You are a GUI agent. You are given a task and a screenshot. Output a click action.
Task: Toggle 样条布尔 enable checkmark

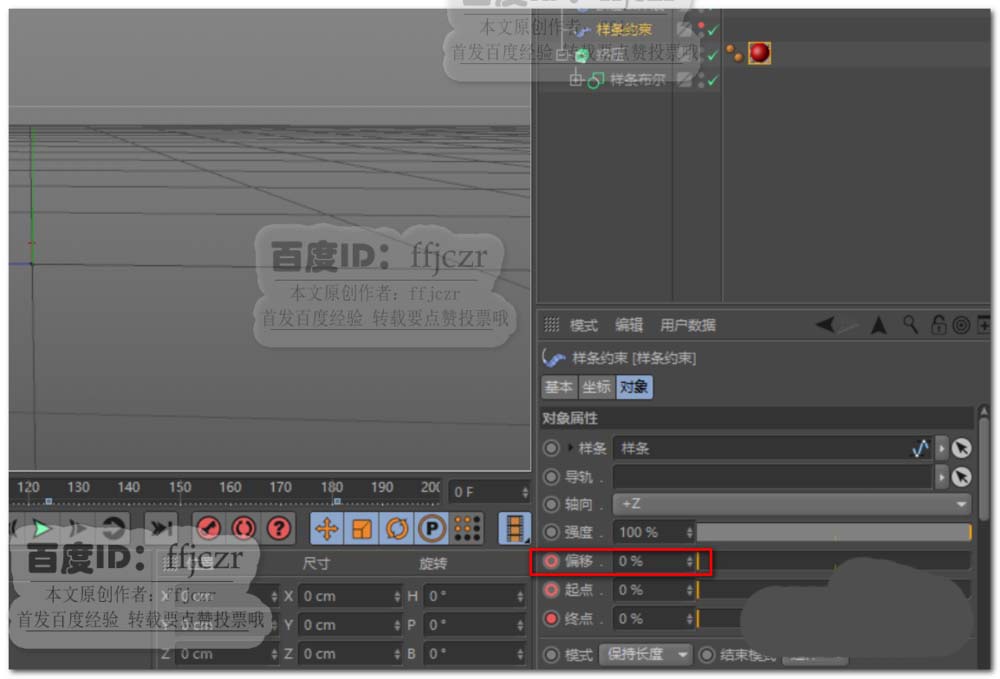[713, 80]
